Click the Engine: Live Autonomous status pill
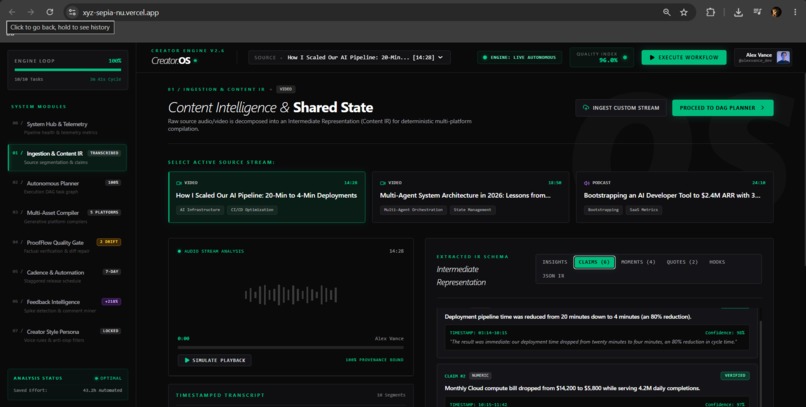The height and width of the screenshot is (407, 806). pyautogui.click(x=520, y=58)
